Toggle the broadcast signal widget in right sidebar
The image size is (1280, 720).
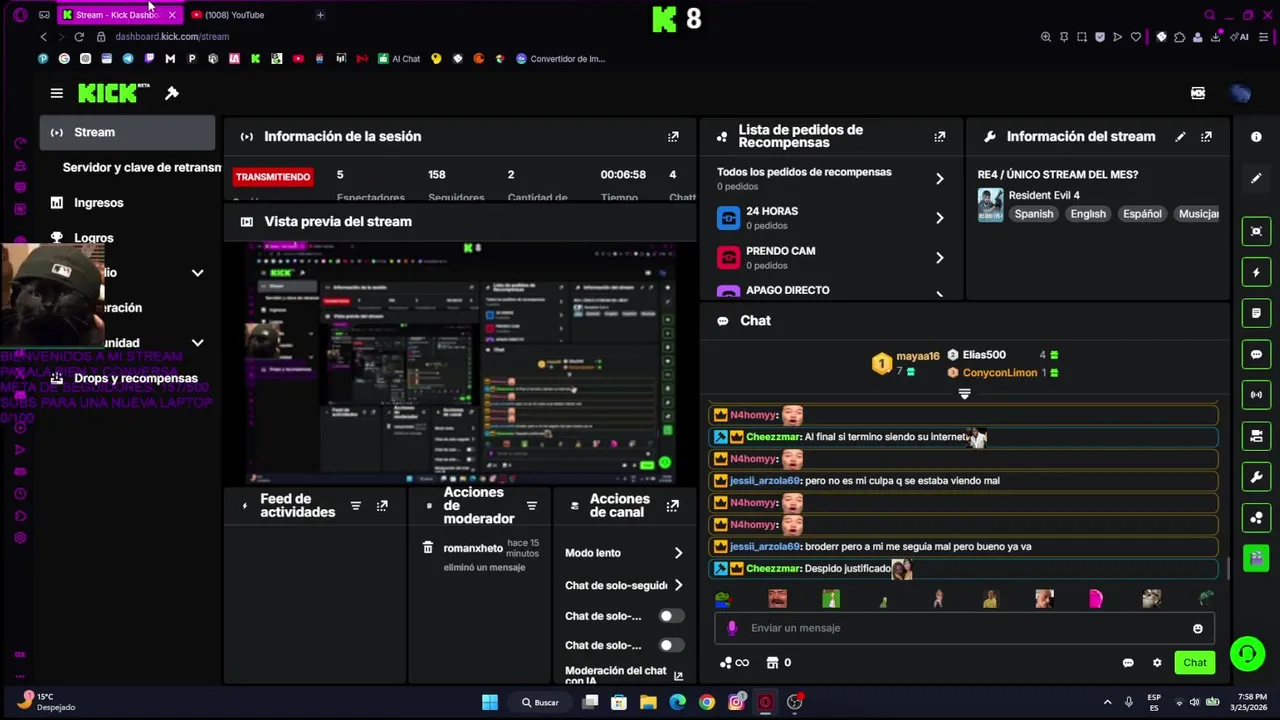1257,395
